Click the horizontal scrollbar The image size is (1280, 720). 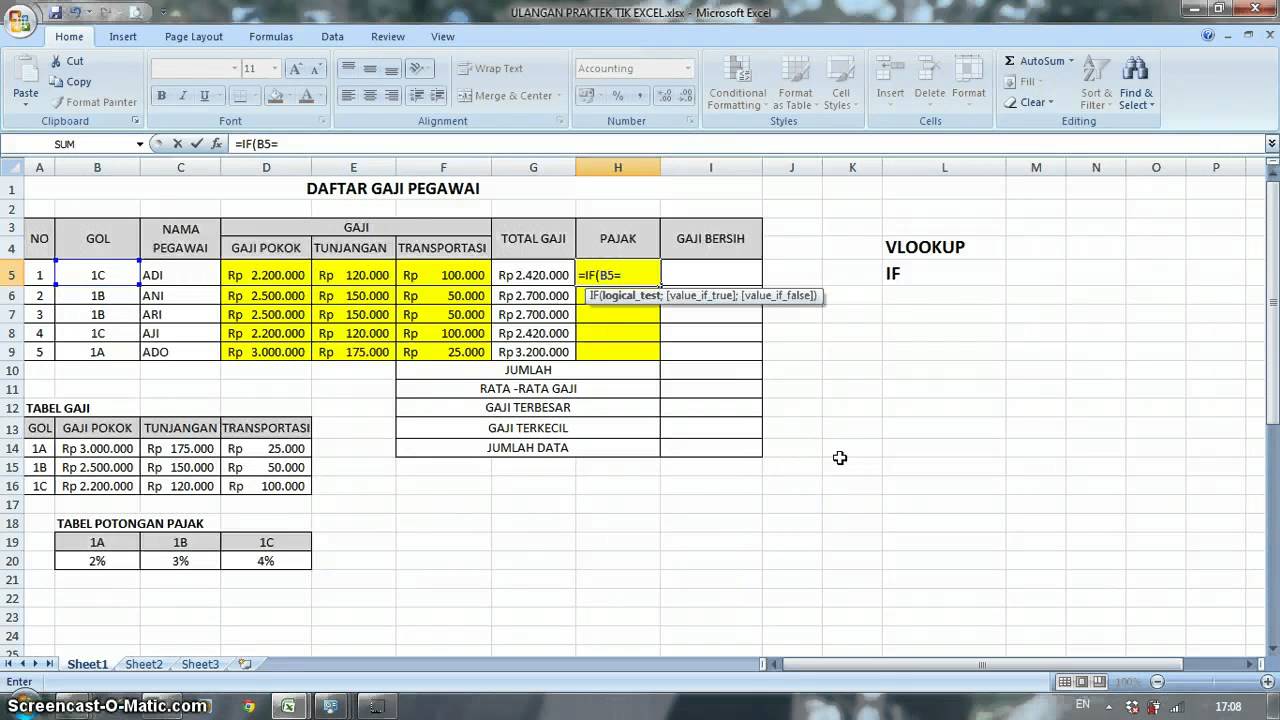pos(982,664)
